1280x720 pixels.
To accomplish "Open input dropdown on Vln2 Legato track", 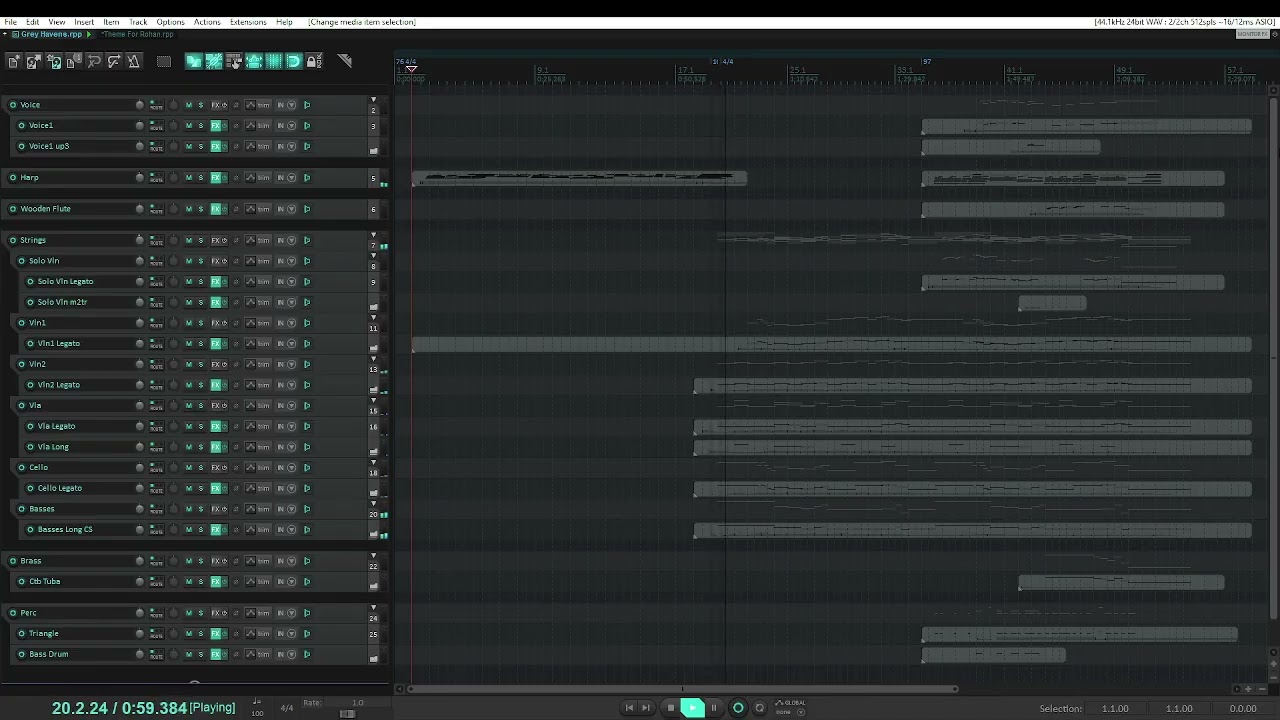I will [x=291, y=385].
